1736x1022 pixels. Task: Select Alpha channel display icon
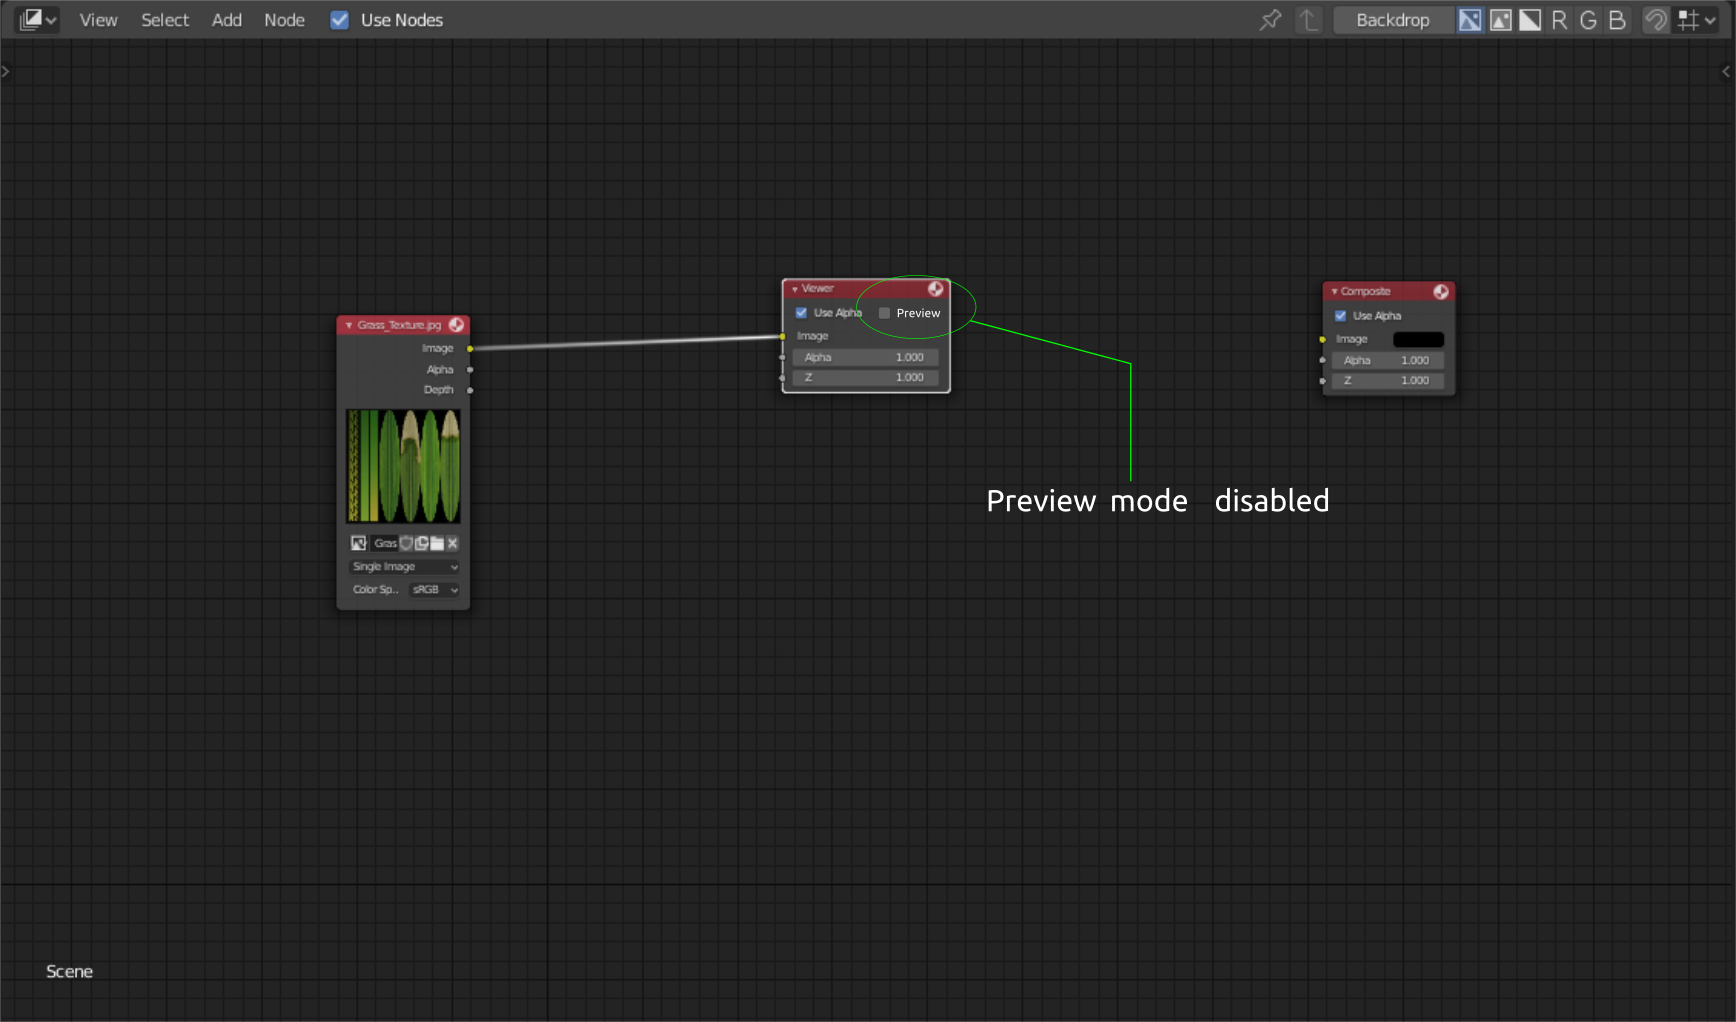coord(1530,20)
